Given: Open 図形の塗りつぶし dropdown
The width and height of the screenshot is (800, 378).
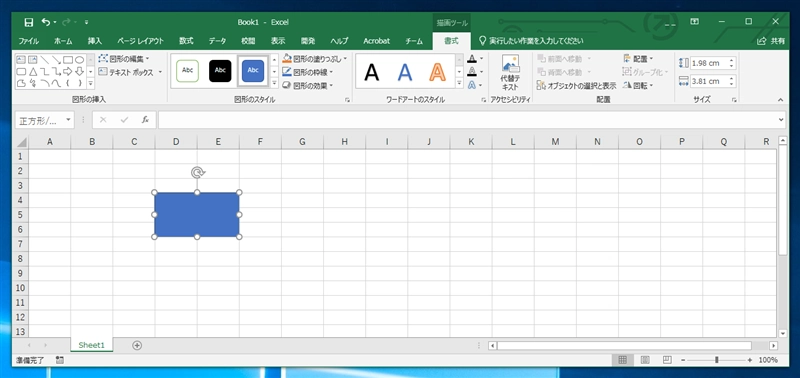Looking at the screenshot, I should point(314,59).
